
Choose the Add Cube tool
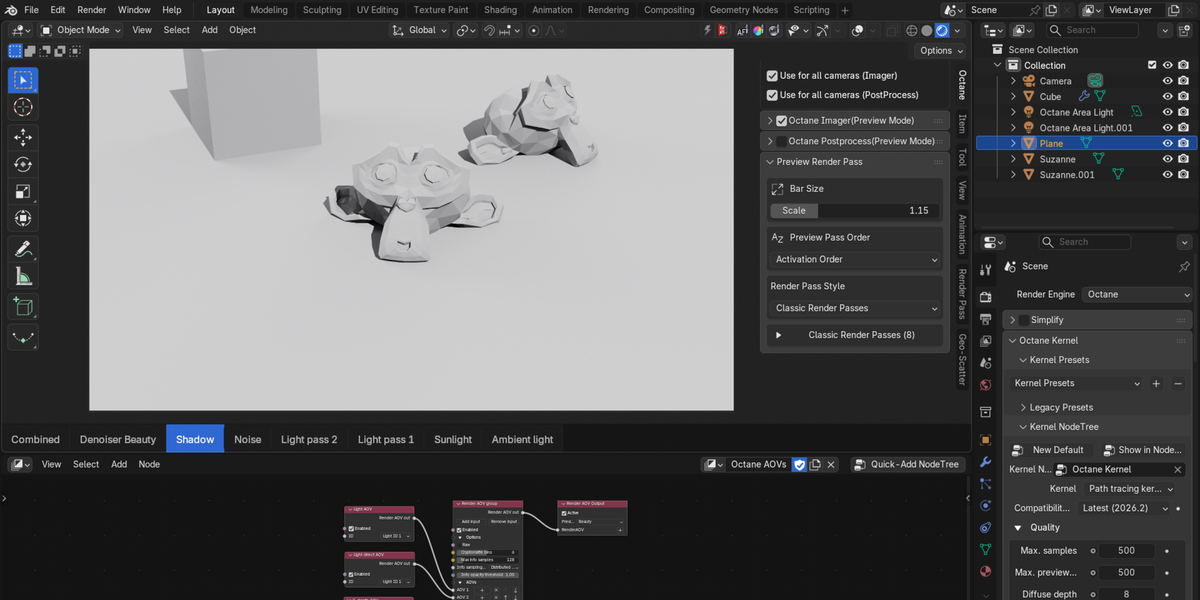click(x=23, y=307)
